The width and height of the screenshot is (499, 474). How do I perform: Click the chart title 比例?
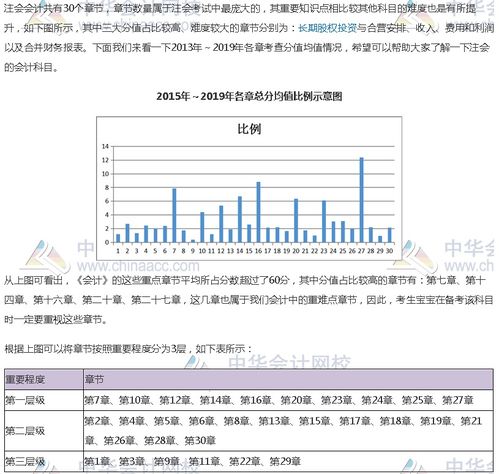(249, 129)
